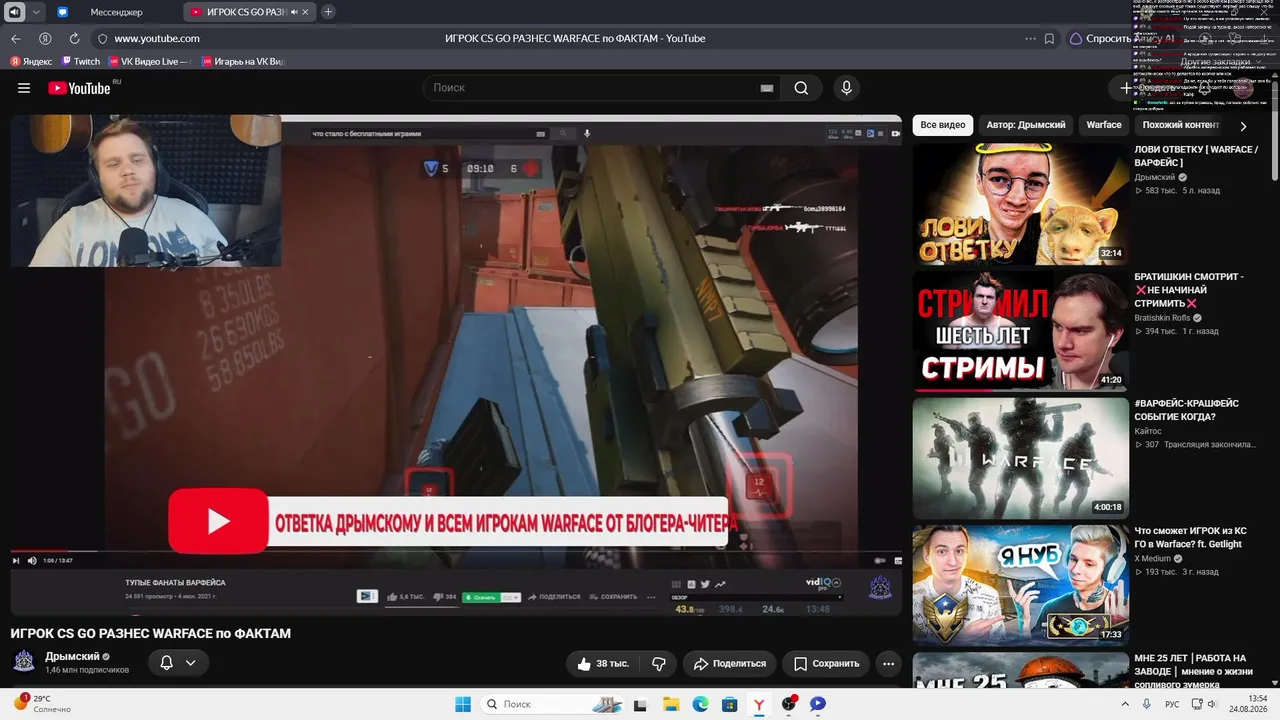Filter by Автор: Дрымский chip
The width and height of the screenshot is (1280, 720).
1026,125
